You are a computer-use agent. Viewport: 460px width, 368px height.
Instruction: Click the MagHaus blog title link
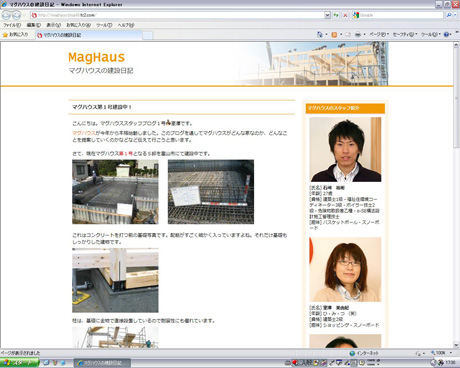pos(97,57)
